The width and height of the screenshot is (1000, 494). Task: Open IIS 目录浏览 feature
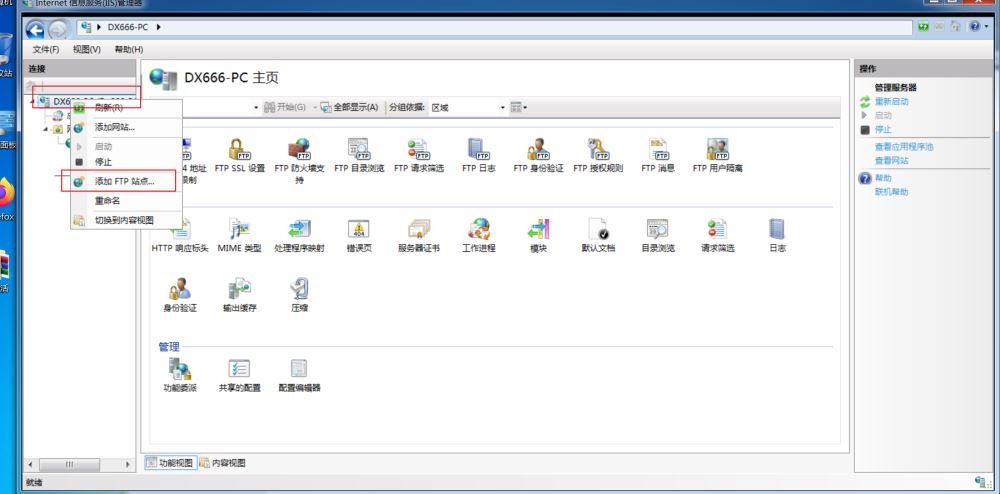[x=658, y=235]
